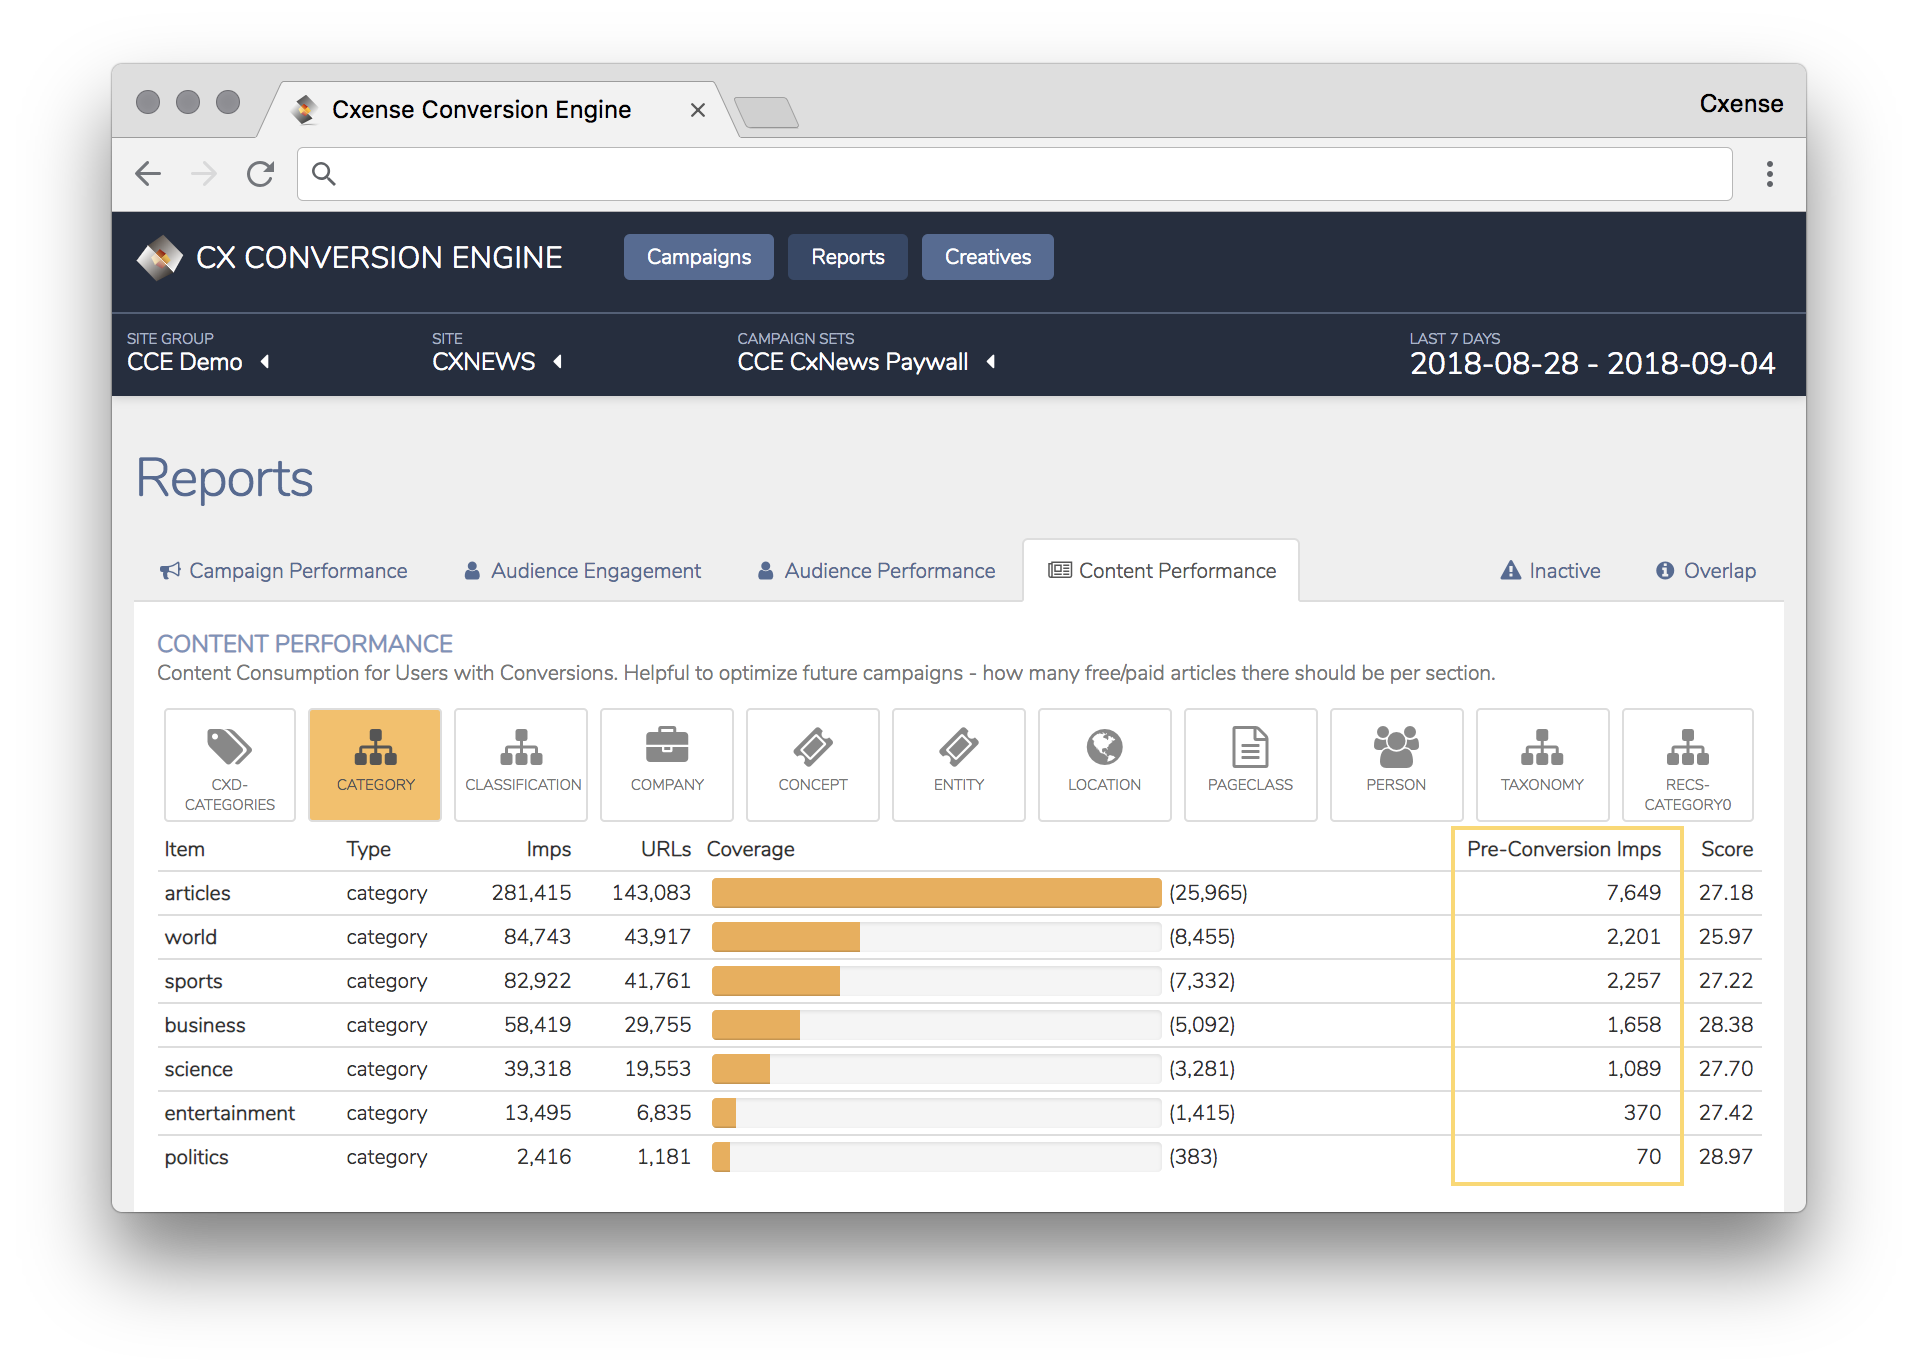Select the Entity icon tile
Viewport: 1918px width, 1372px height.
click(x=959, y=765)
